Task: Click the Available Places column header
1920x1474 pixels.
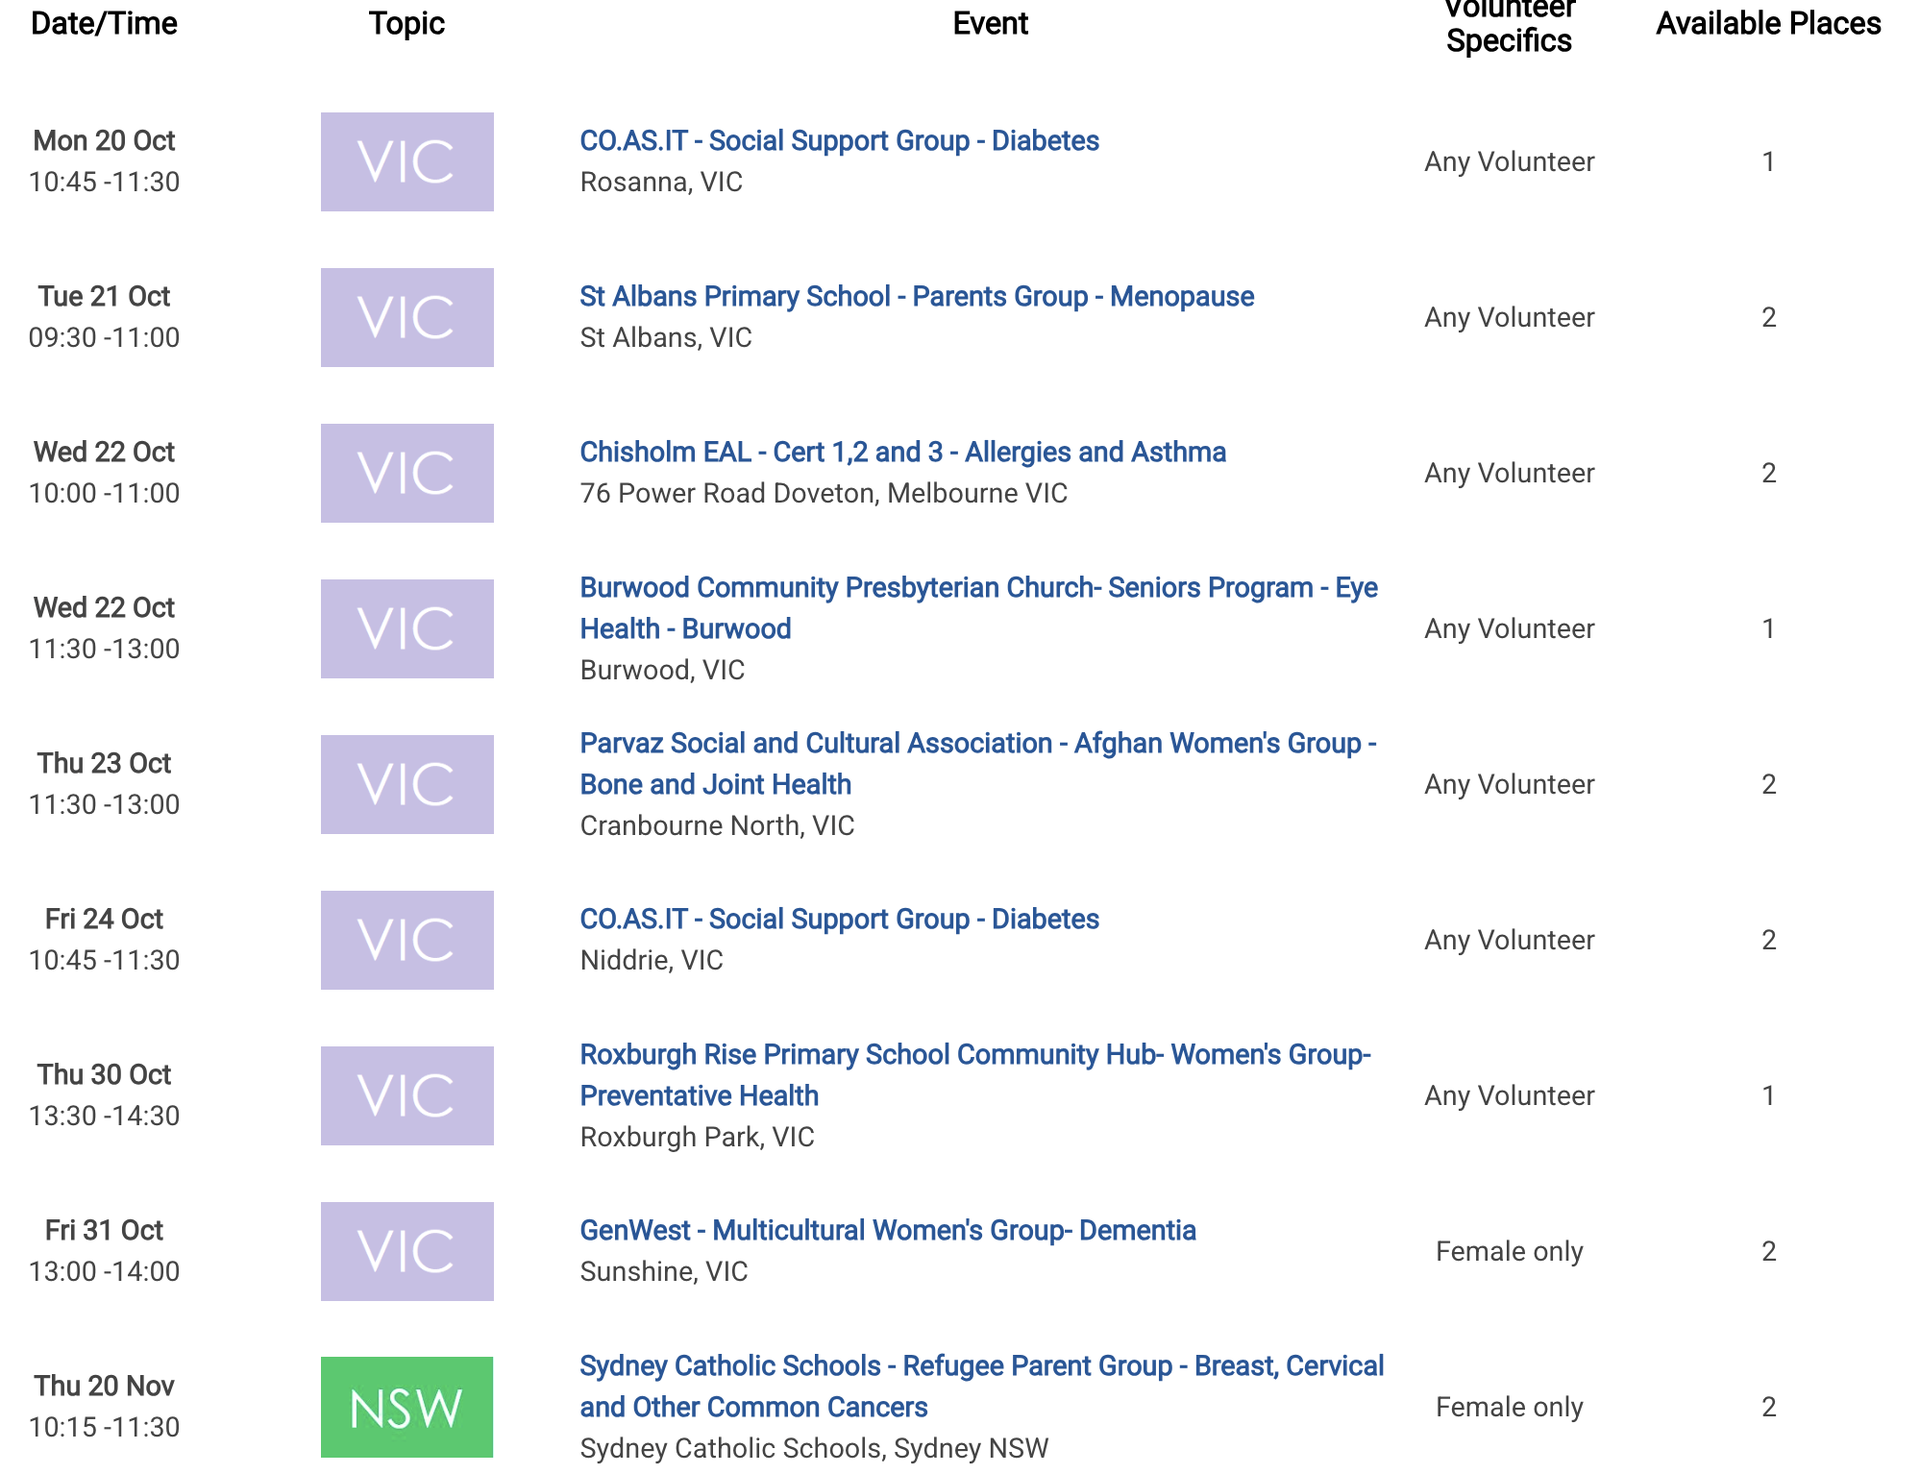Action: [1767, 24]
